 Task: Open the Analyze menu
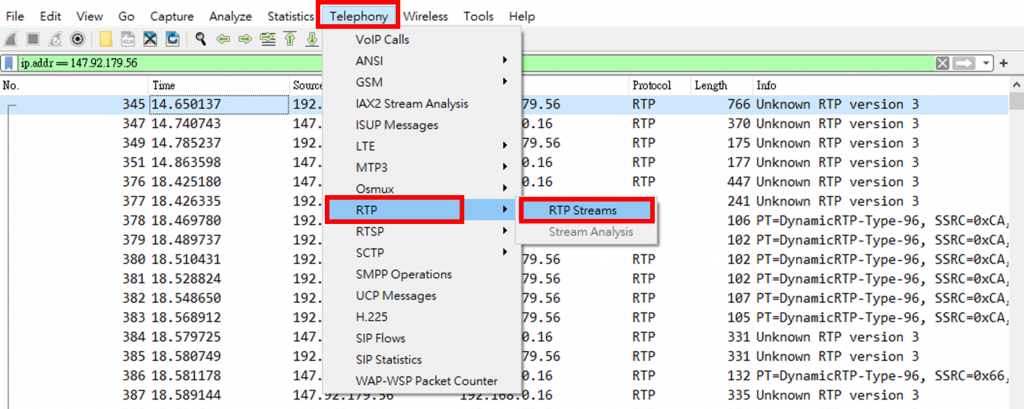(x=231, y=16)
